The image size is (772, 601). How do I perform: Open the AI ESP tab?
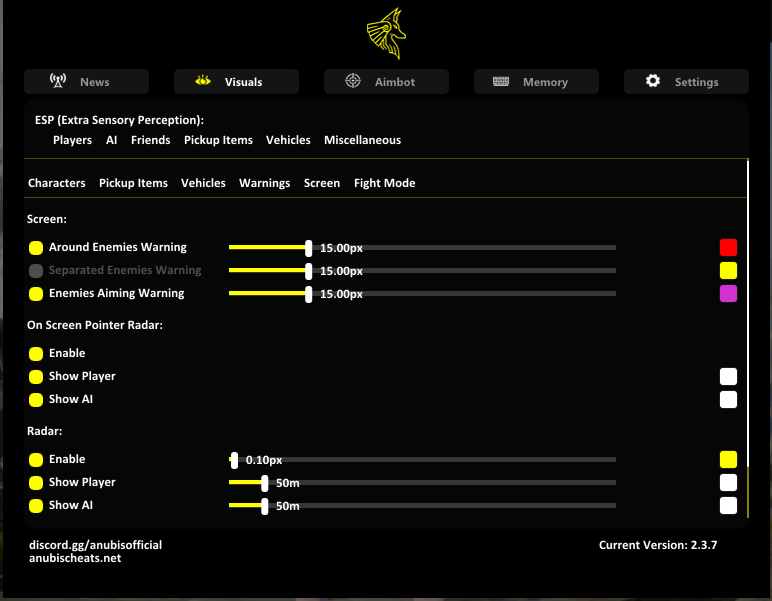pos(112,140)
